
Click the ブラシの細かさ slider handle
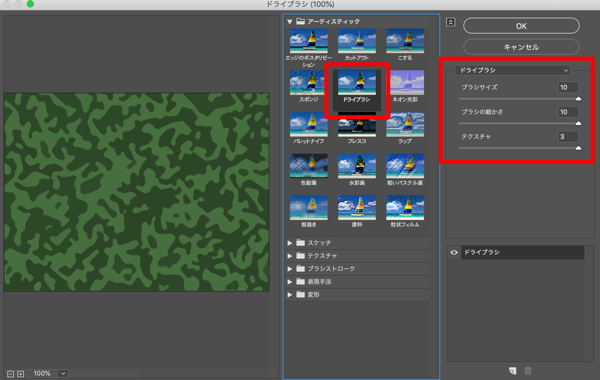pos(578,123)
